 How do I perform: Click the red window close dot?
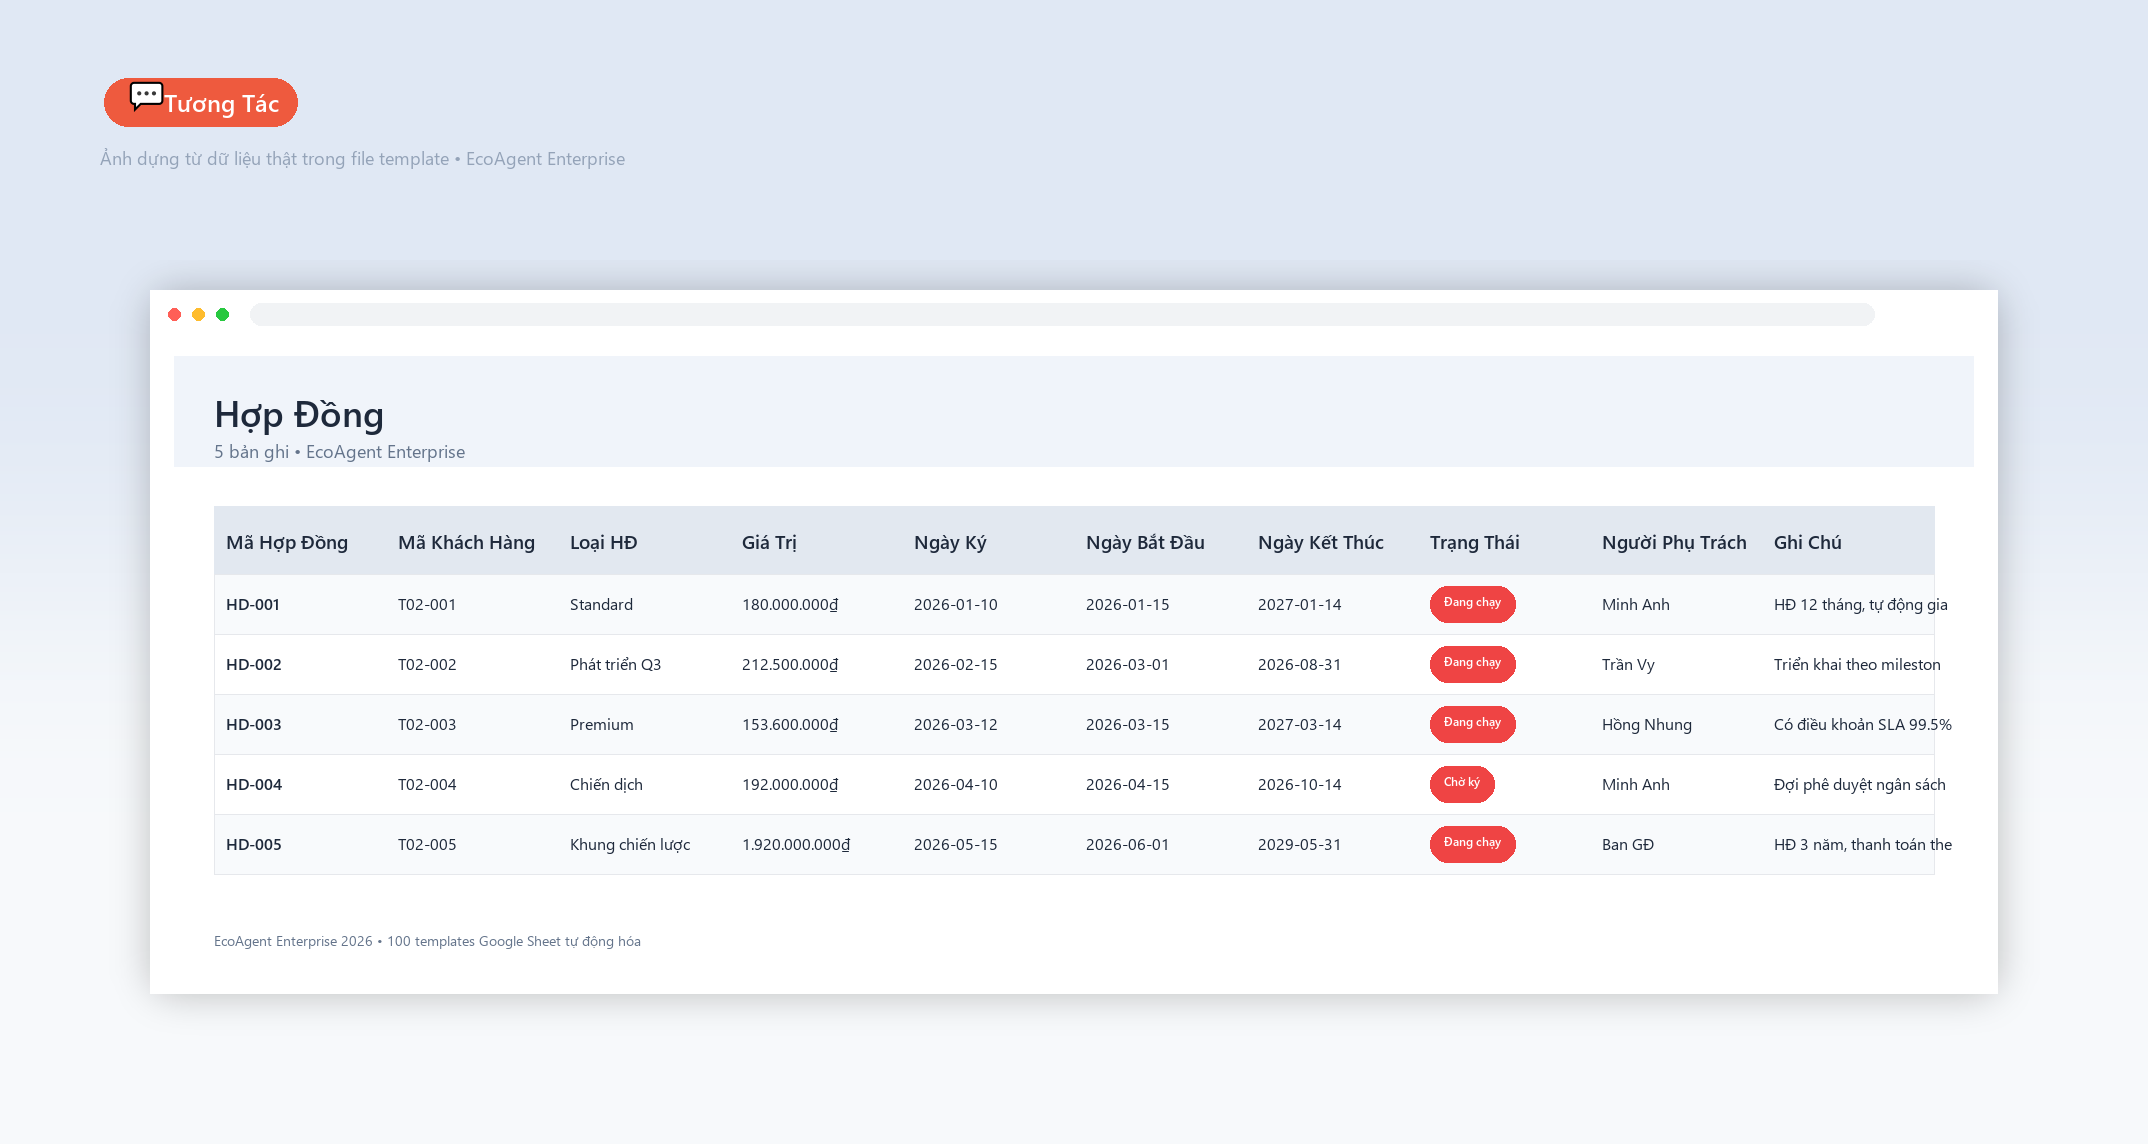coord(175,315)
